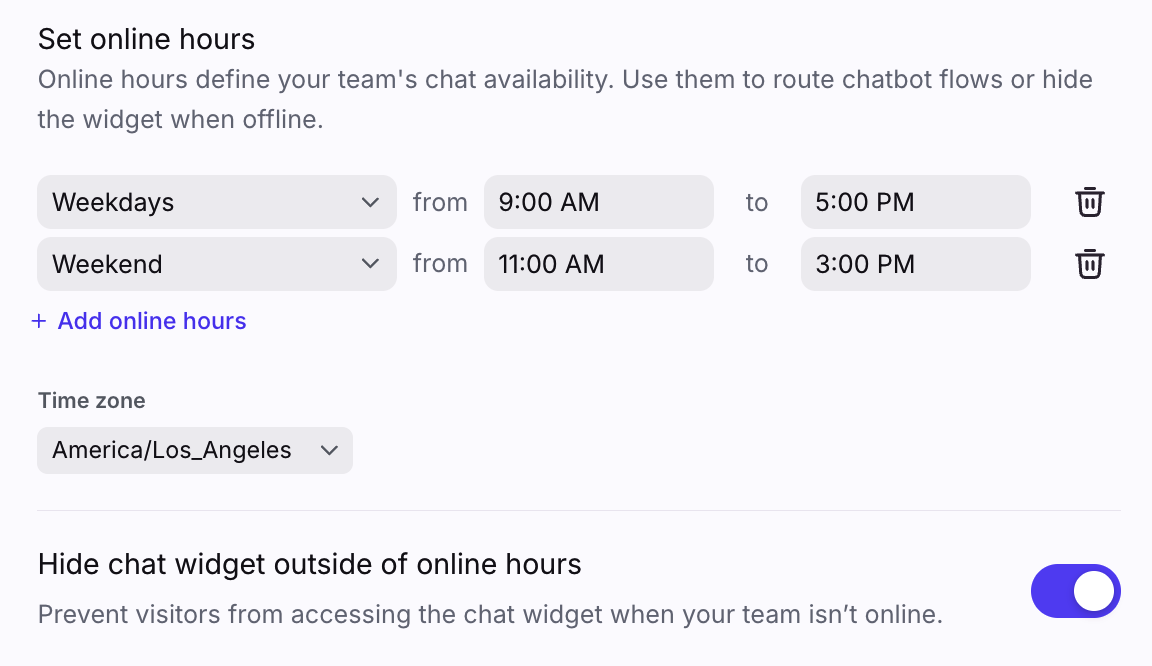Viewport: 1152px width, 666px height.
Task: Focus the 3:00 PM weekend end field
Action: [x=915, y=264]
